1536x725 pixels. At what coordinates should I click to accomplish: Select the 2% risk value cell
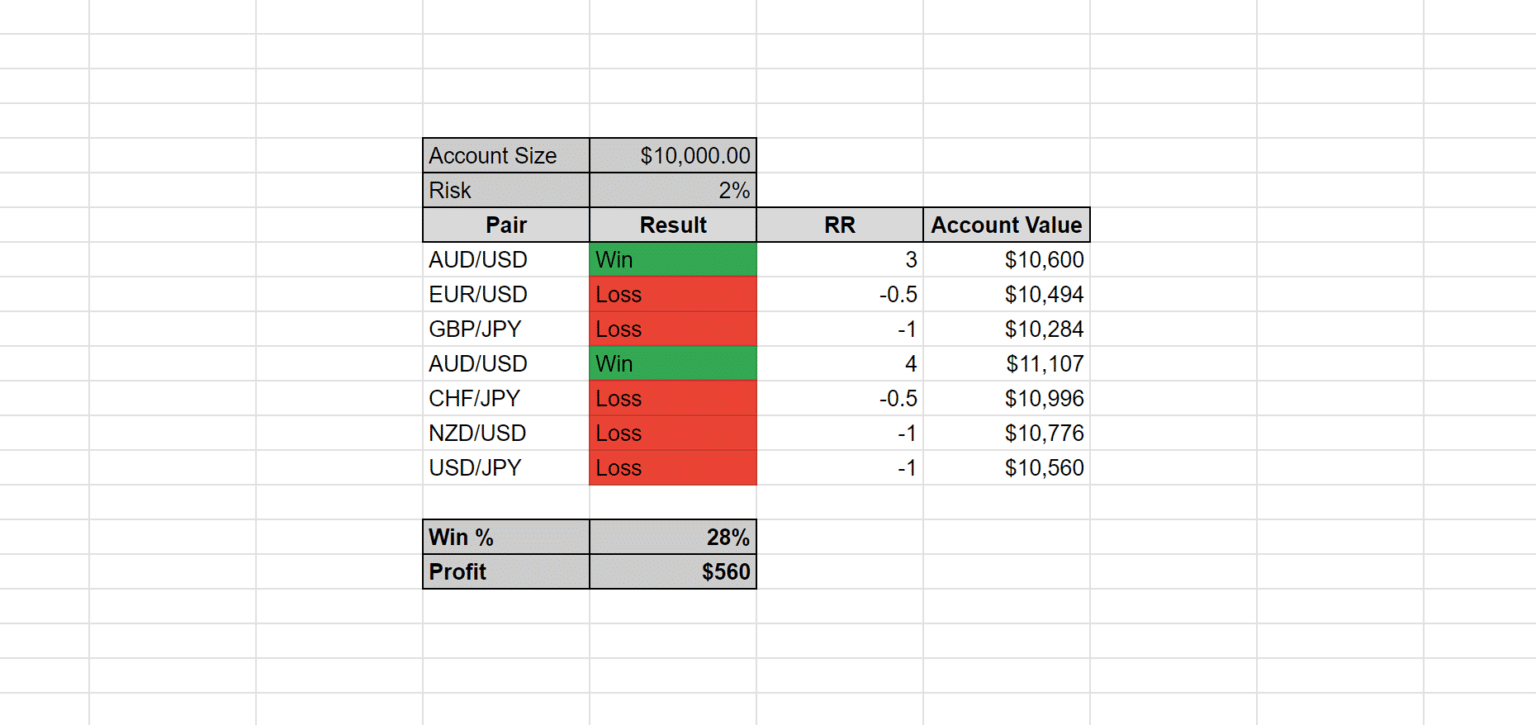pos(673,190)
